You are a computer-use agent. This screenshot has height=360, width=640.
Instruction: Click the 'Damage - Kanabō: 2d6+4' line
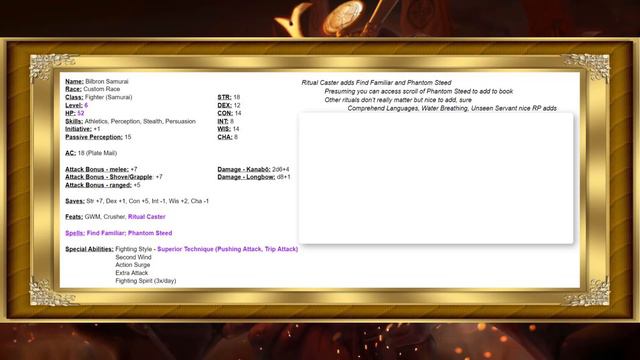(x=253, y=169)
